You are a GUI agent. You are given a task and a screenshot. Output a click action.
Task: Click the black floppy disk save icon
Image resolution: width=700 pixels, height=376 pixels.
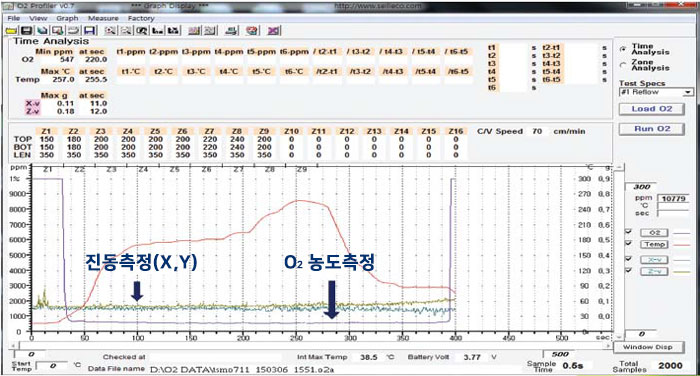(x=26, y=30)
